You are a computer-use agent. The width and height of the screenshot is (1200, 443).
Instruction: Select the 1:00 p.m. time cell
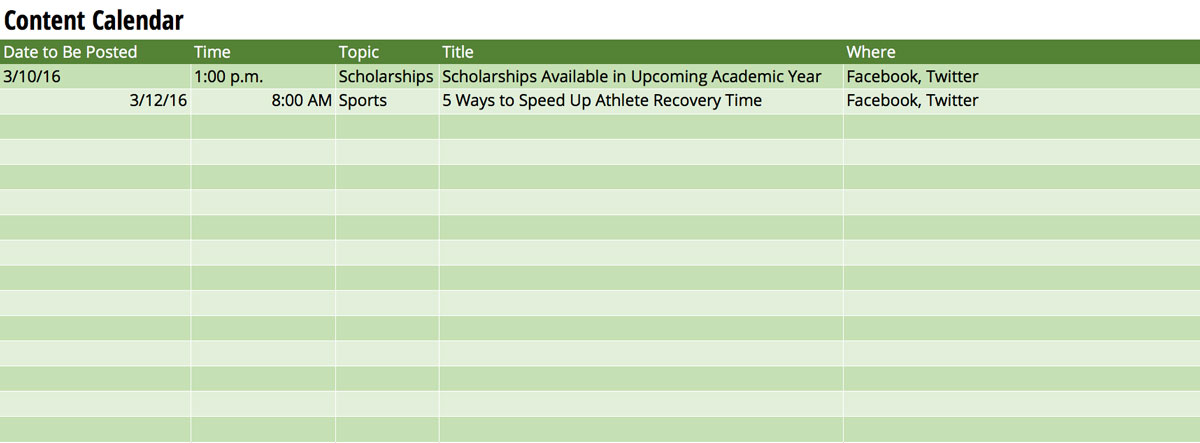tap(229, 76)
